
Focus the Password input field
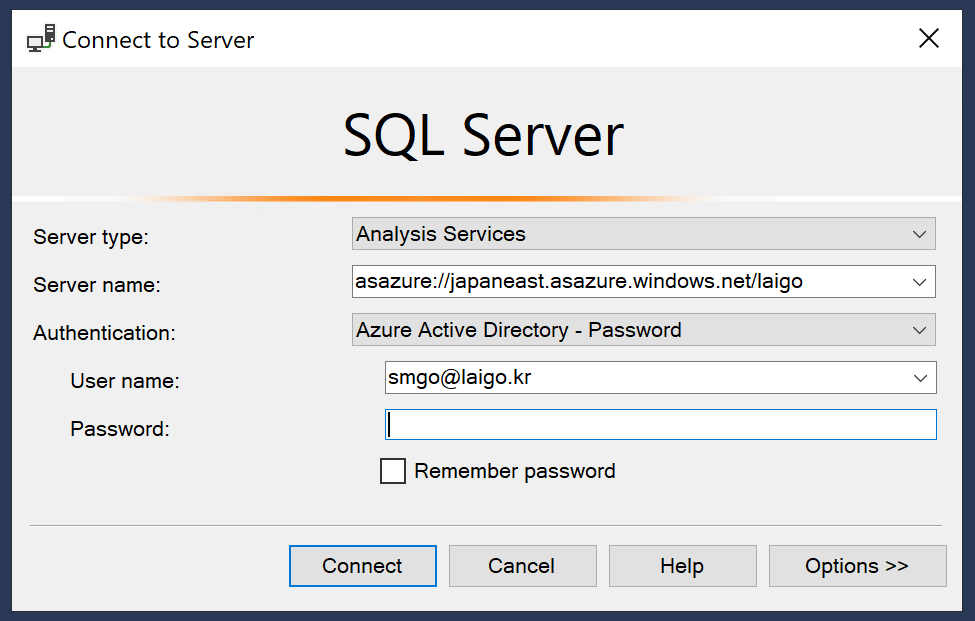point(660,425)
